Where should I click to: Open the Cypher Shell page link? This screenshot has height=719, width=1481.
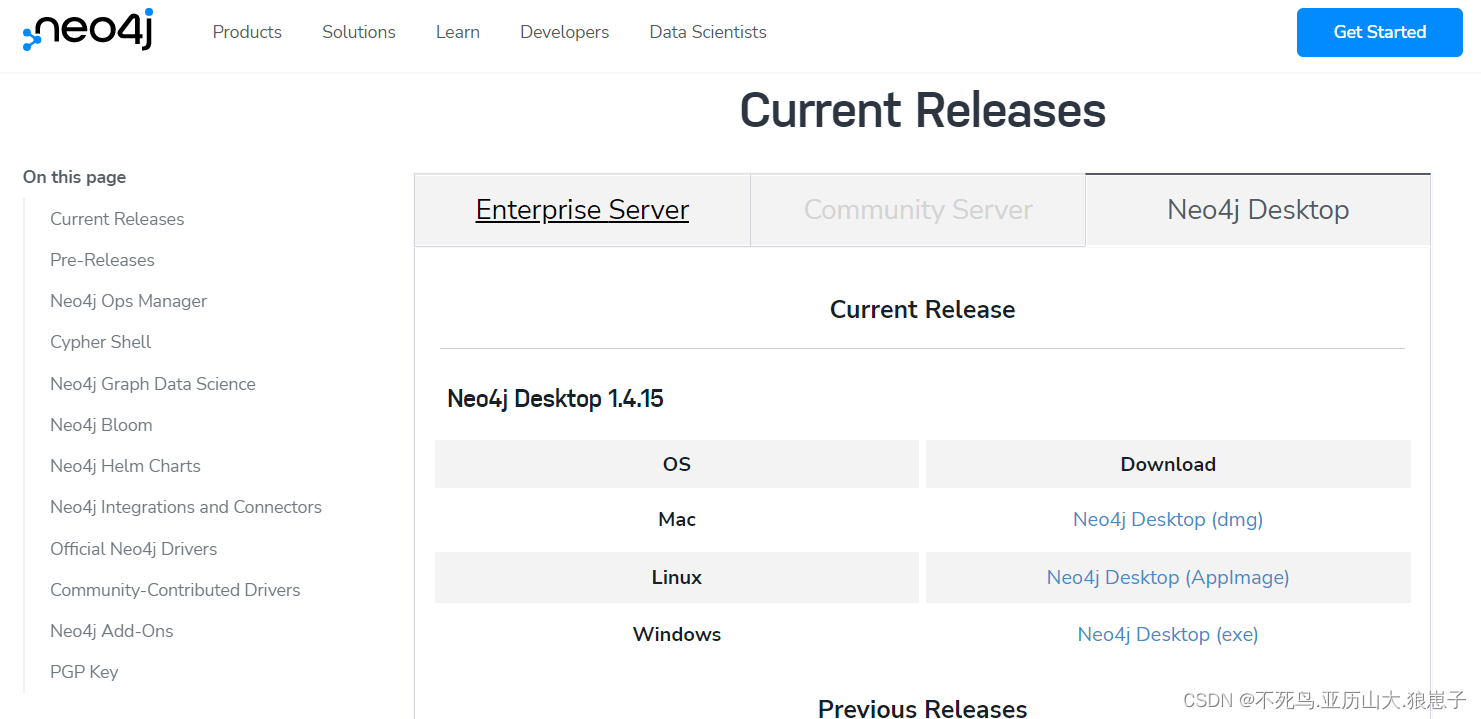pos(100,341)
